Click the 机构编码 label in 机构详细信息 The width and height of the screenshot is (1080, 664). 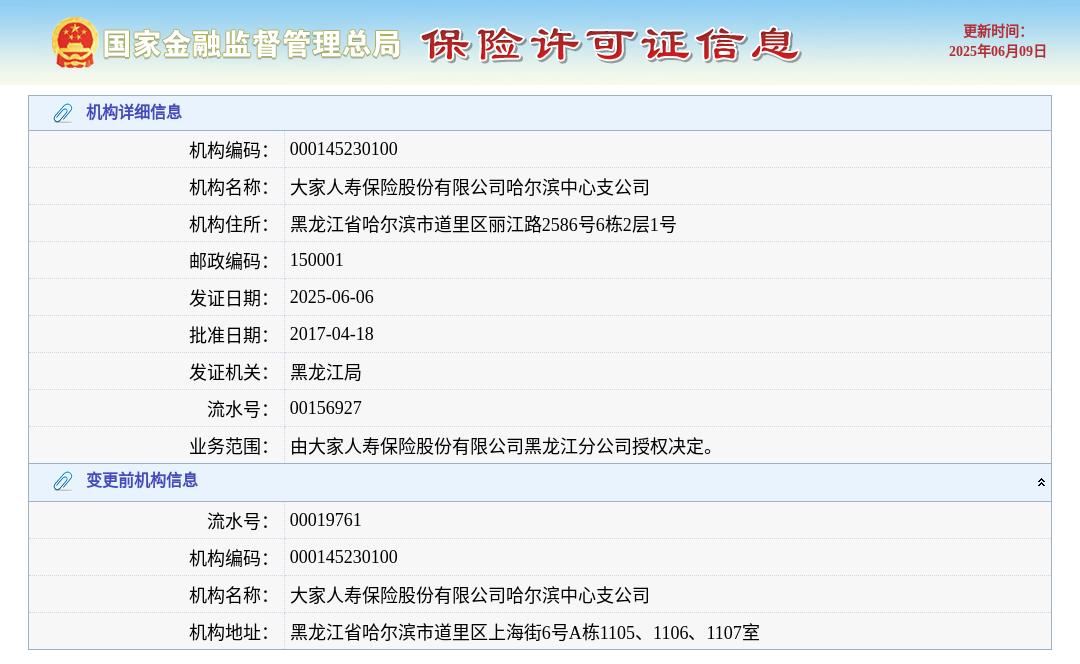pyautogui.click(x=229, y=150)
